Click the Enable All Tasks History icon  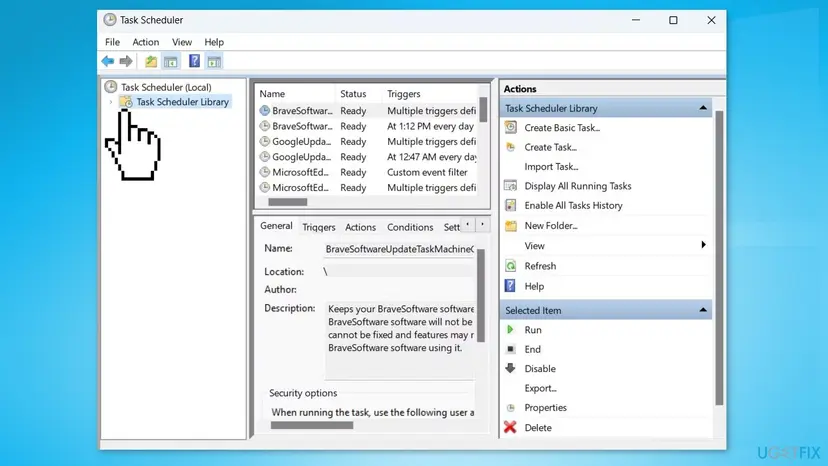coord(511,205)
